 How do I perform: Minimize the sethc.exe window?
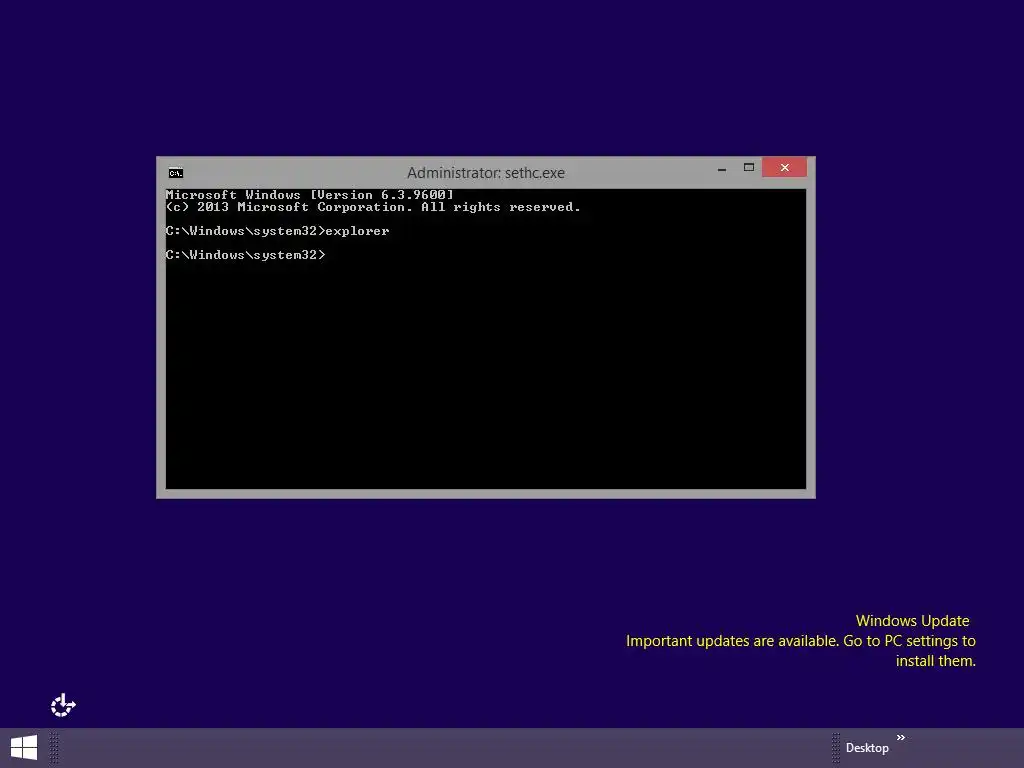coord(722,168)
